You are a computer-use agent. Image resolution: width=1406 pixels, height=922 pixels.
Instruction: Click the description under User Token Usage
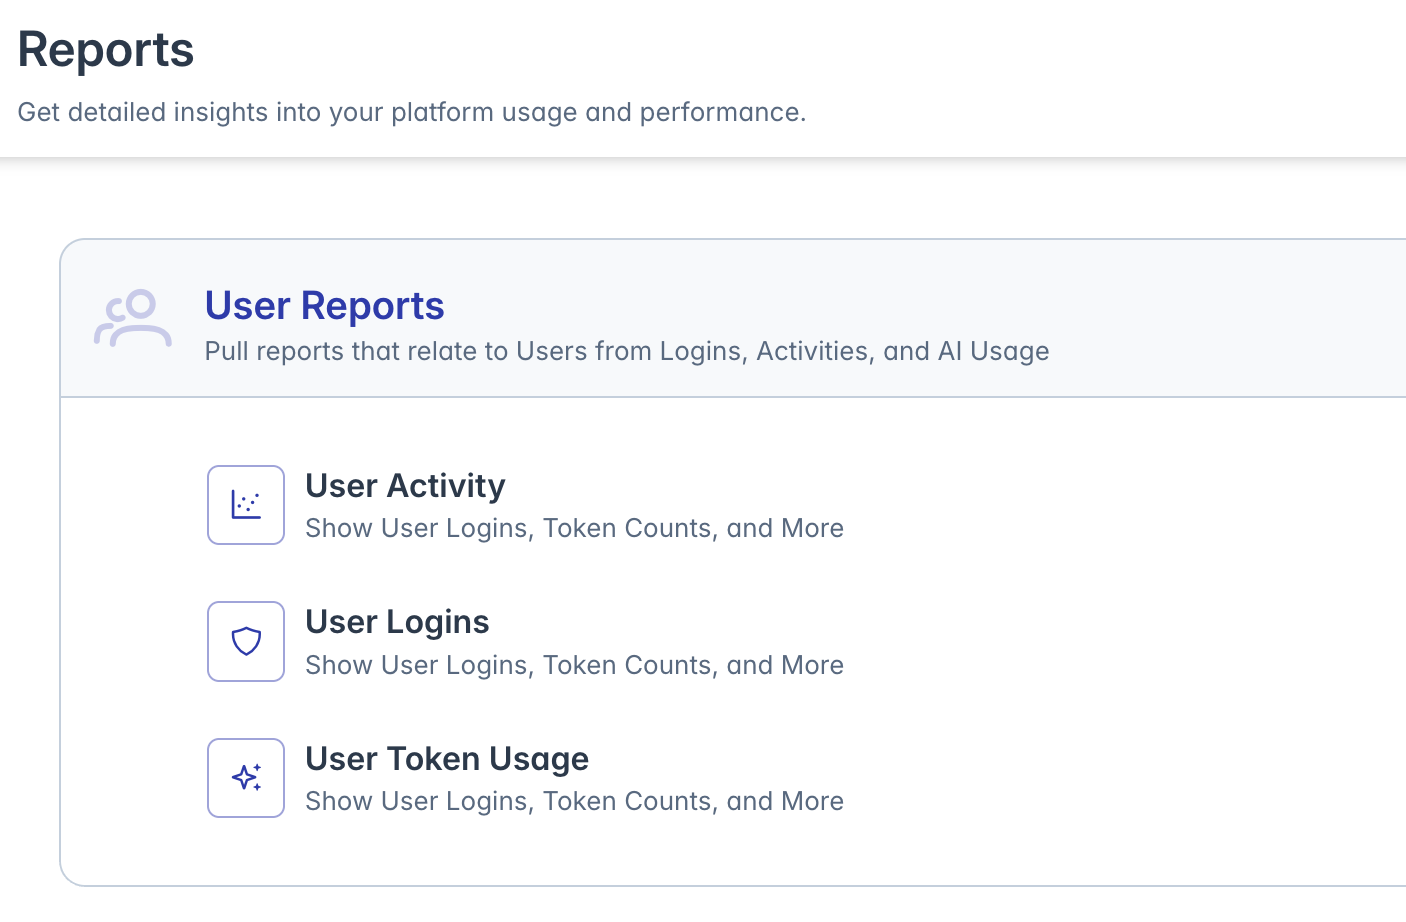tap(574, 801)
